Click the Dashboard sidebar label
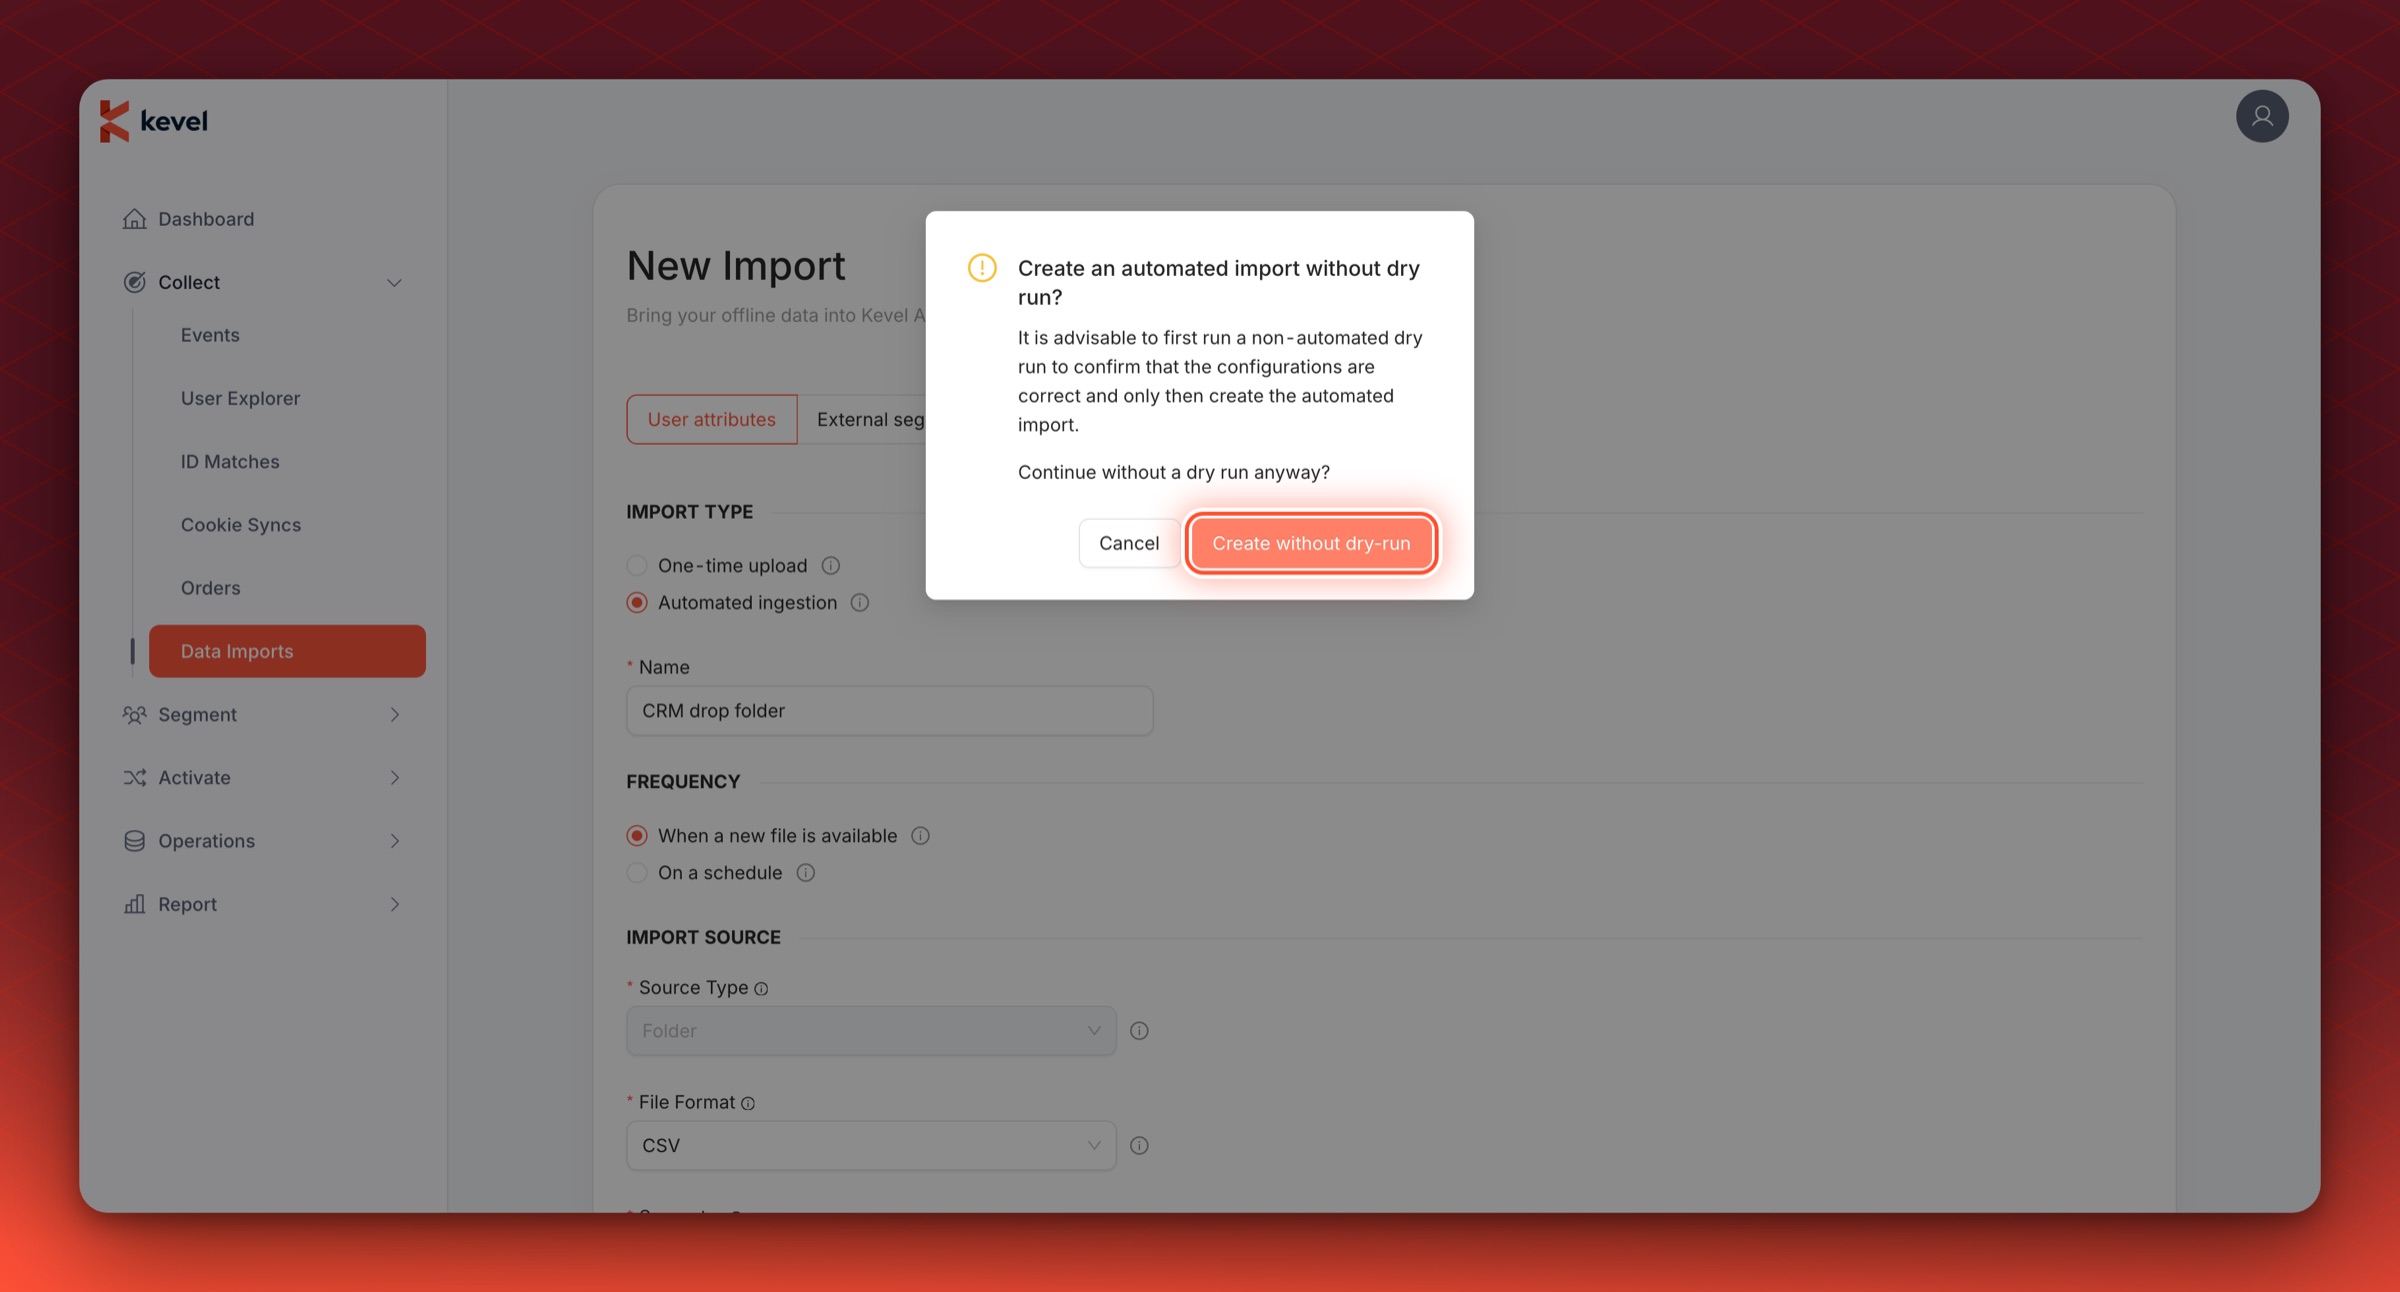The width and height of the screenshot is (2400, 1292). tap(206, 219)
